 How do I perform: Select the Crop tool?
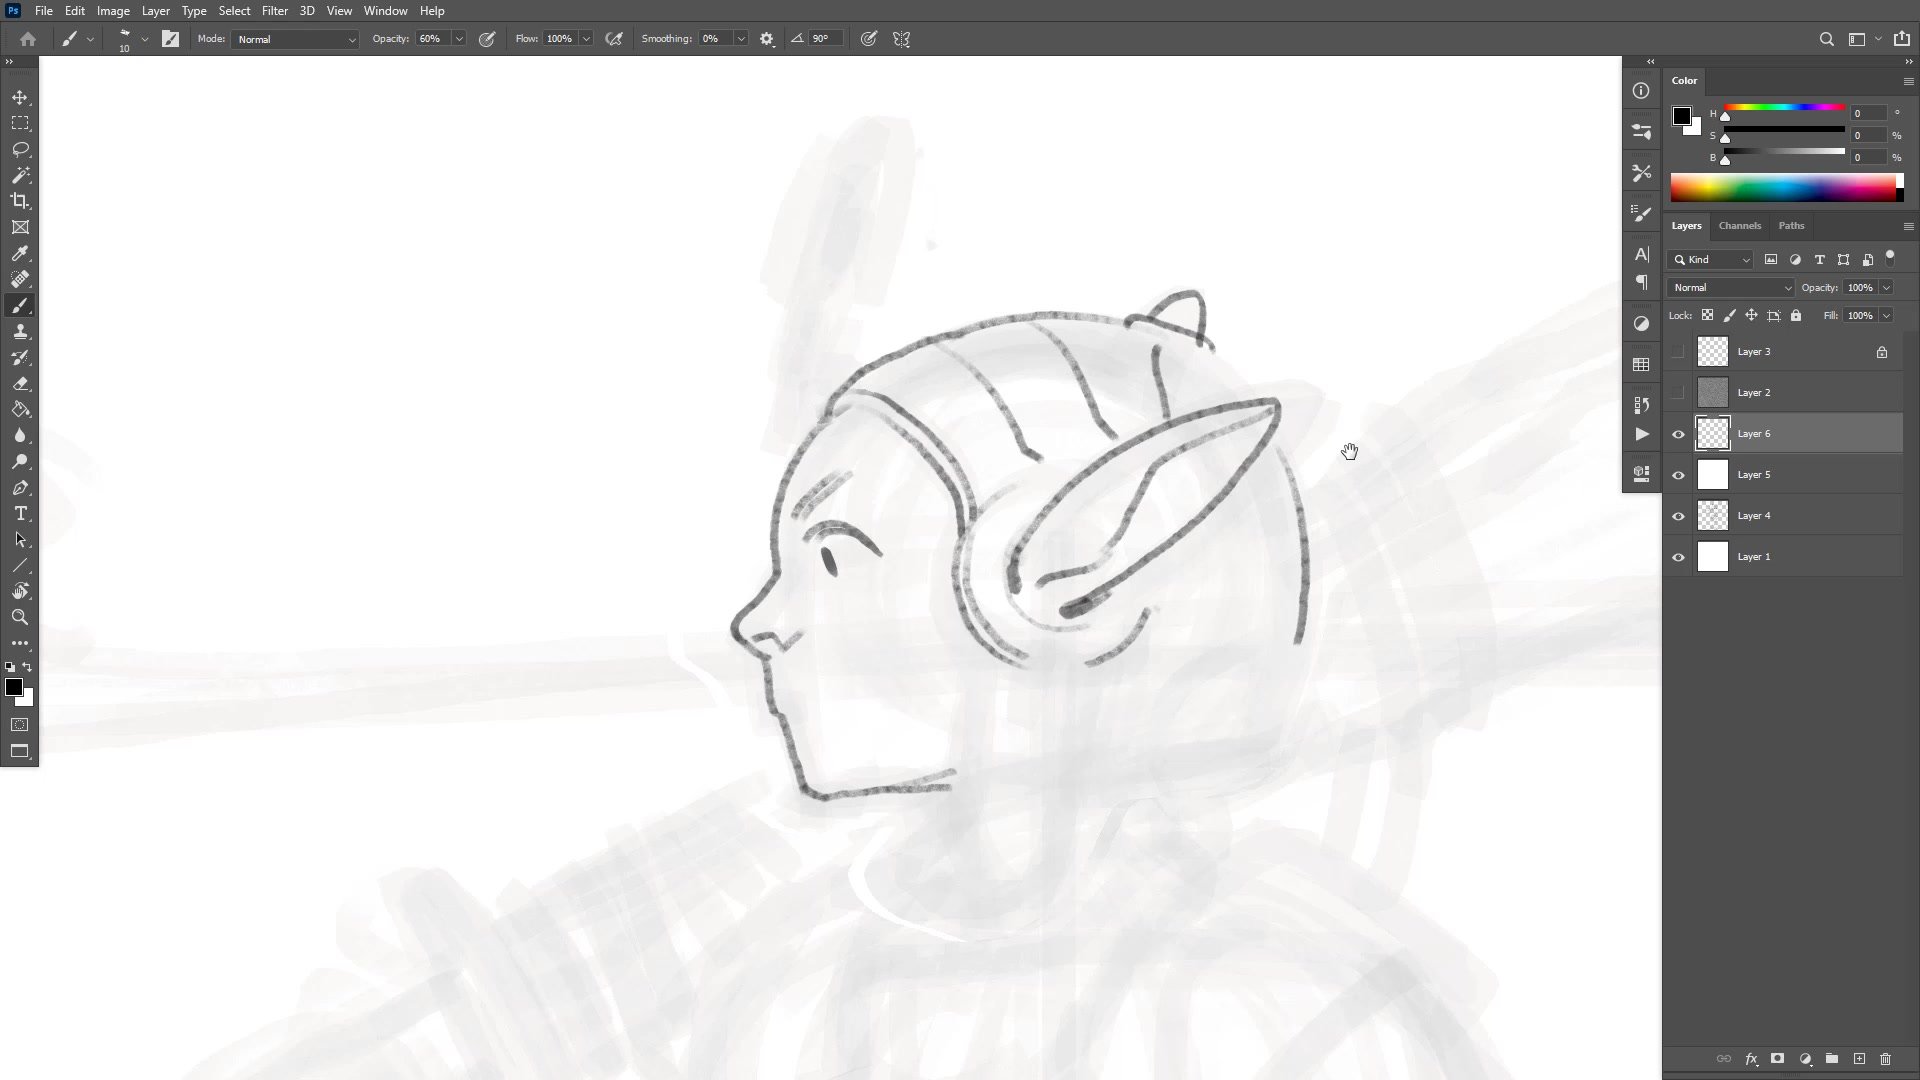20,201
